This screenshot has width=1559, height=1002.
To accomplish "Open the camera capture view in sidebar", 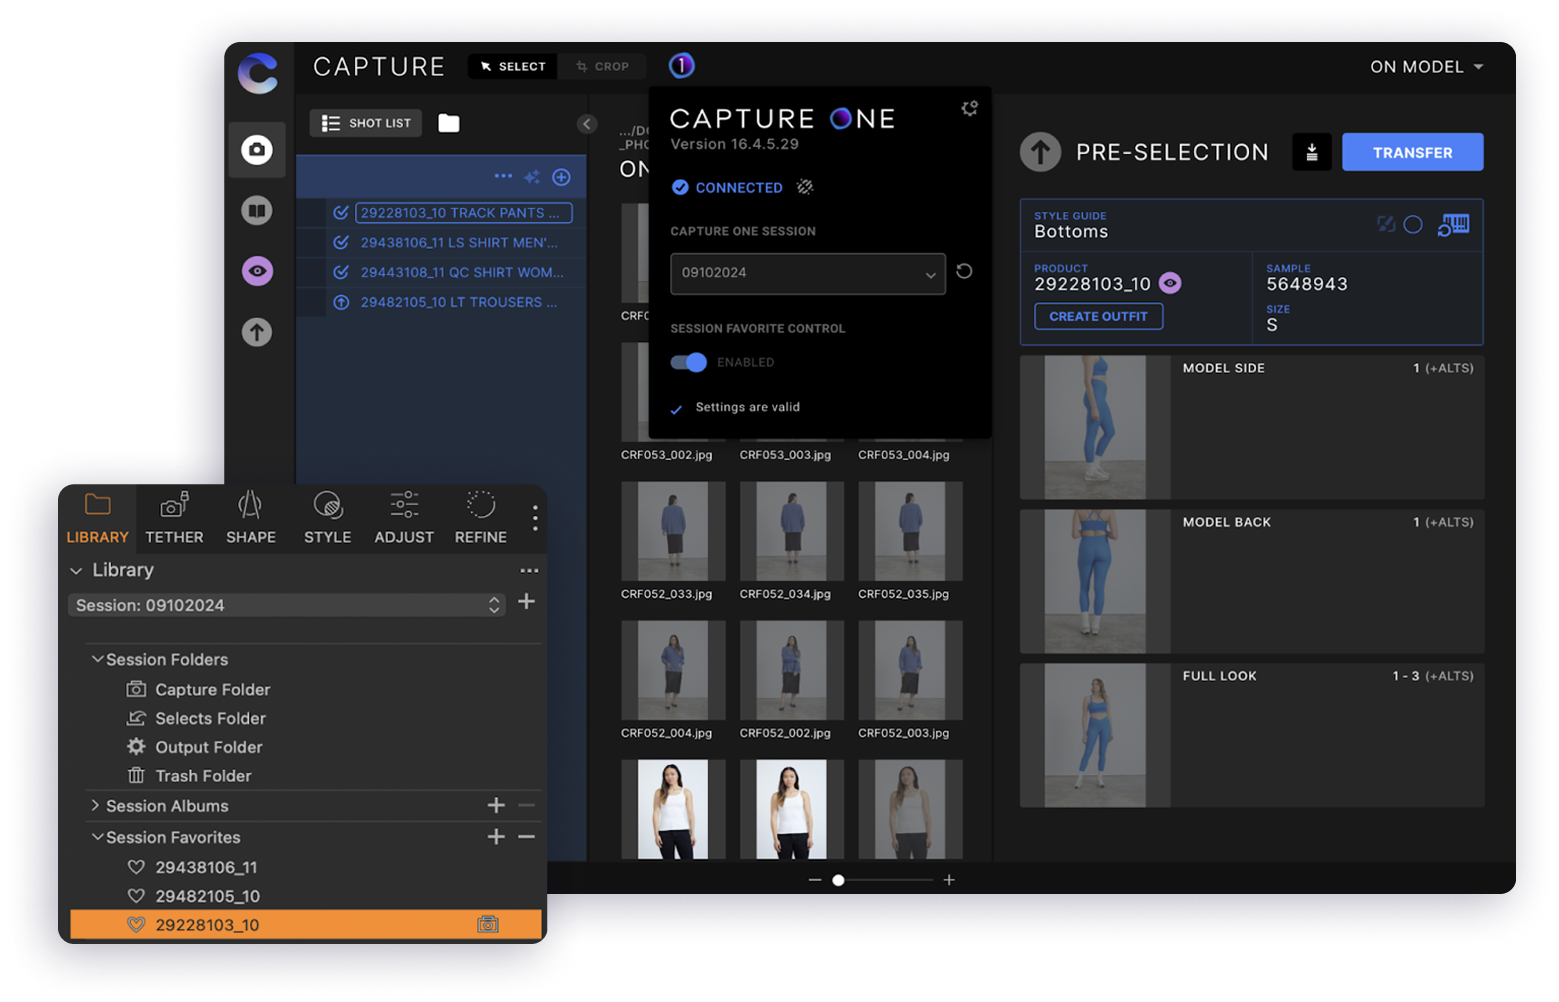I will (x=257, y=150).
